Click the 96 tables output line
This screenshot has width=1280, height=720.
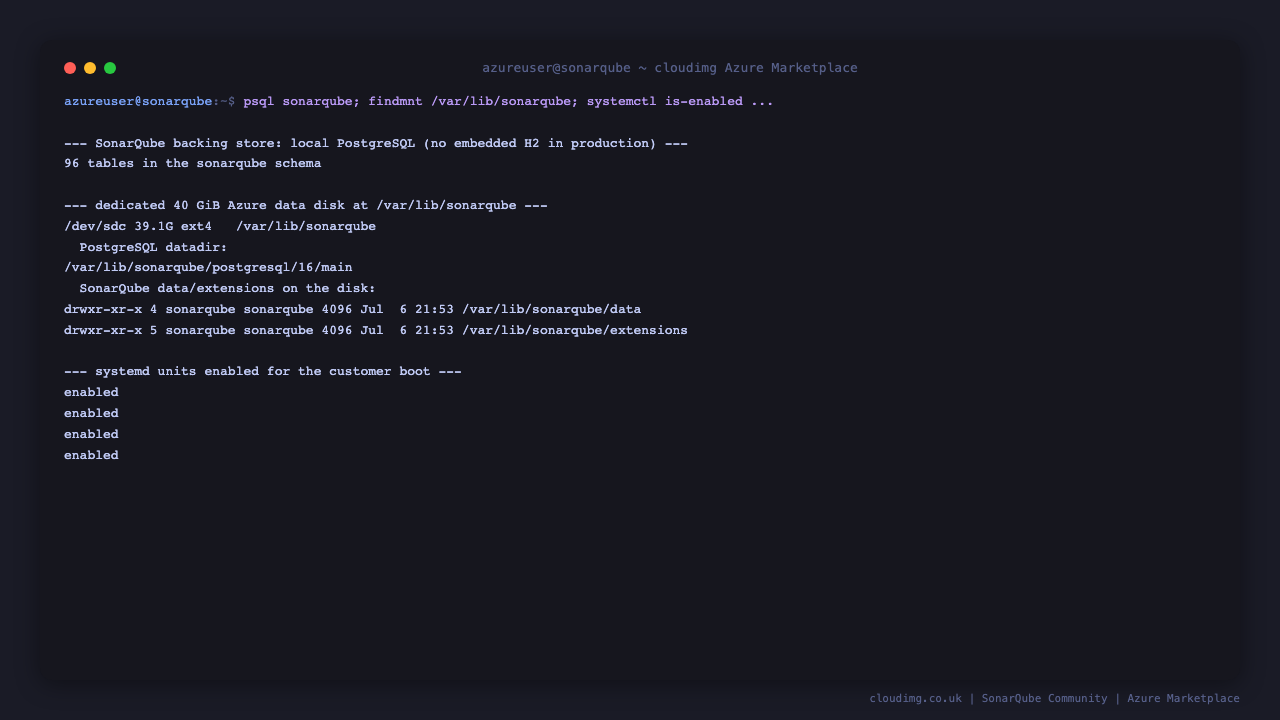(193, 163)
